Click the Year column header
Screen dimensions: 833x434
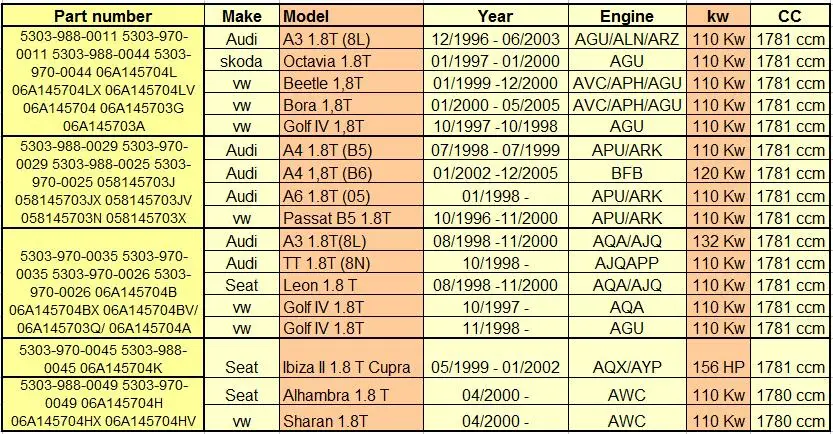[496, 16]
